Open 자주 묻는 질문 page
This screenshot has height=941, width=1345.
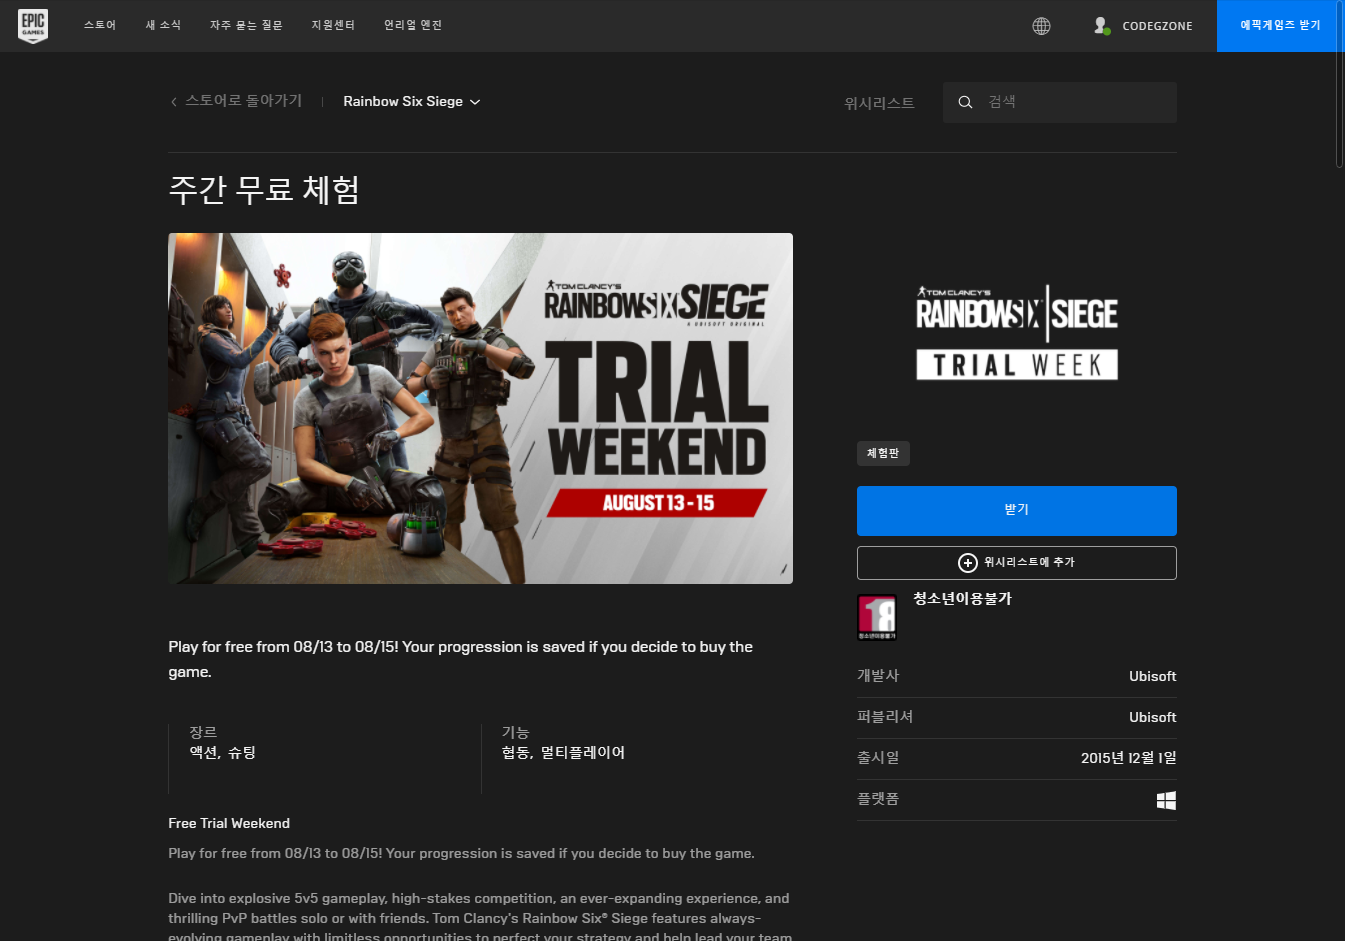pyautogui.click(x=246, y=26)
